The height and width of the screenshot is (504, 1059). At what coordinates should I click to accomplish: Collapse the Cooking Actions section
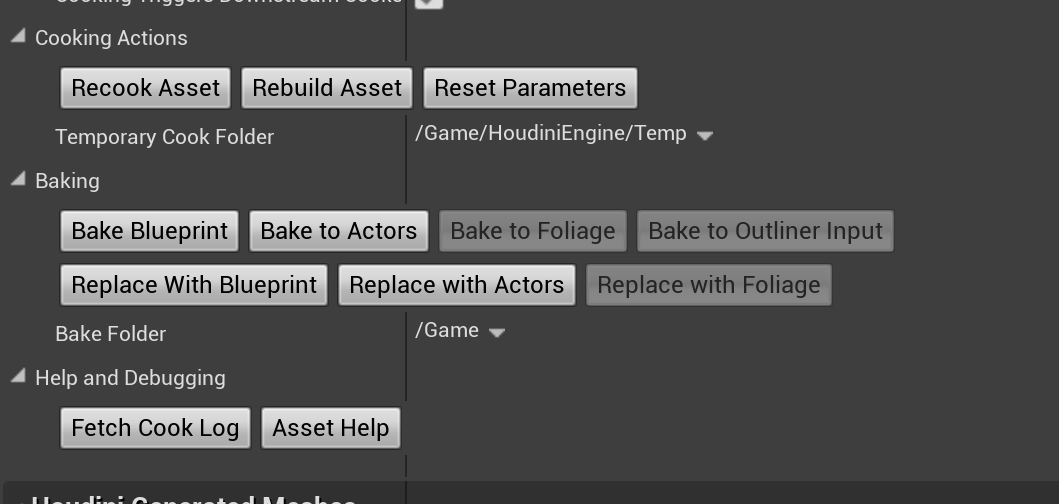18,36
